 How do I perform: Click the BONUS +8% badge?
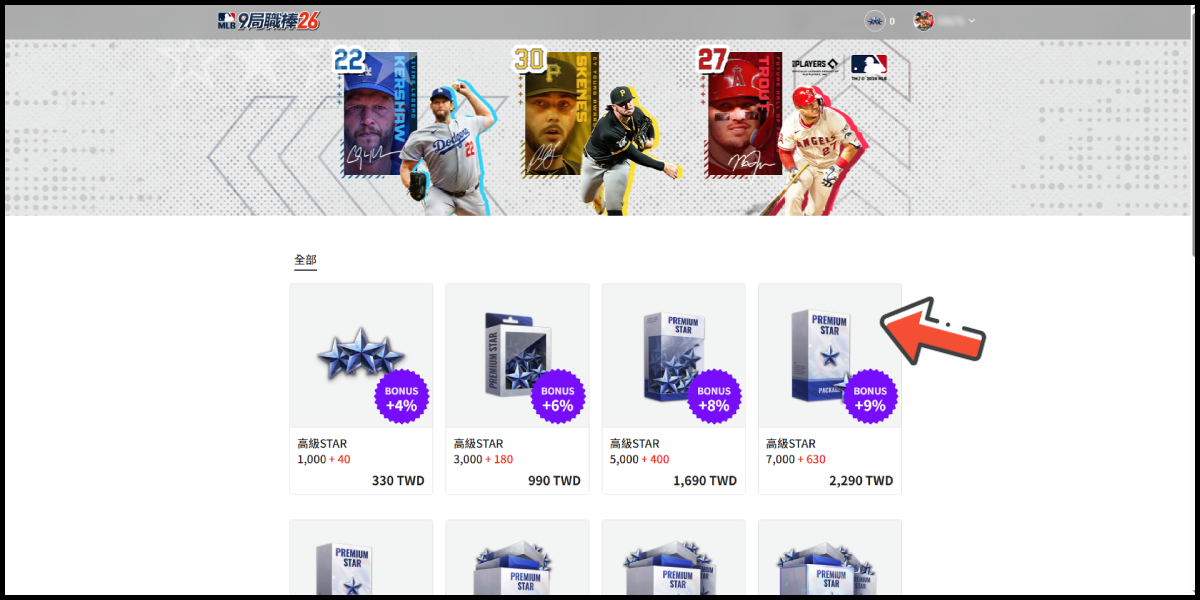click(x=714, y=397)
